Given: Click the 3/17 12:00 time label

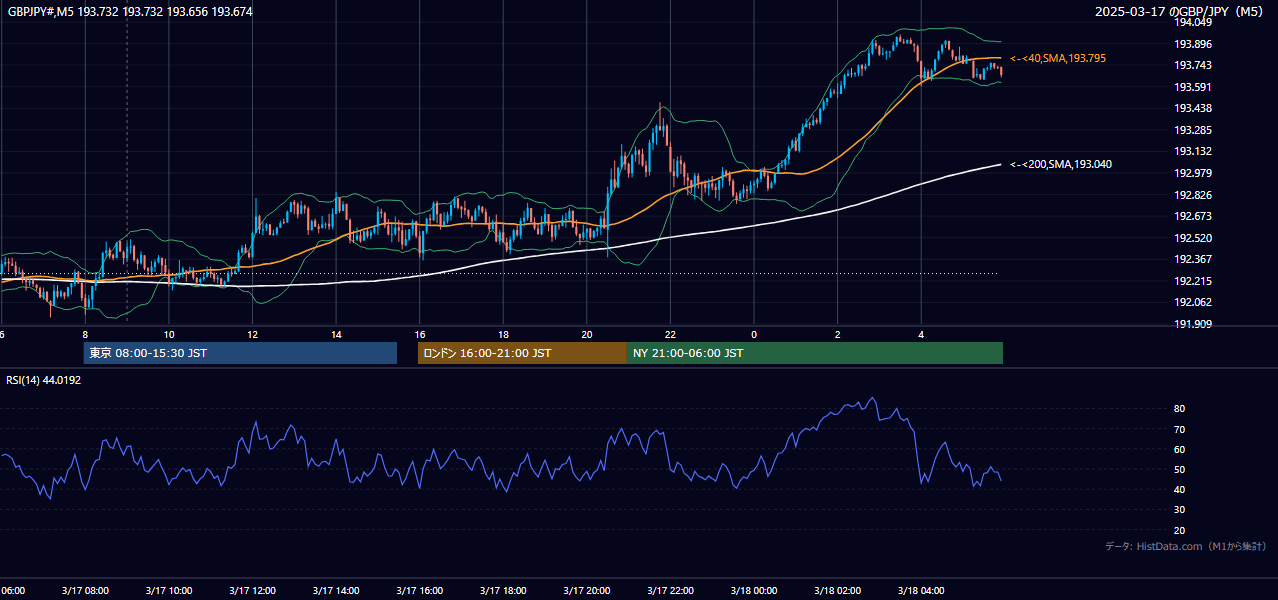Looking at the screenshot, I should pos(252,591).
